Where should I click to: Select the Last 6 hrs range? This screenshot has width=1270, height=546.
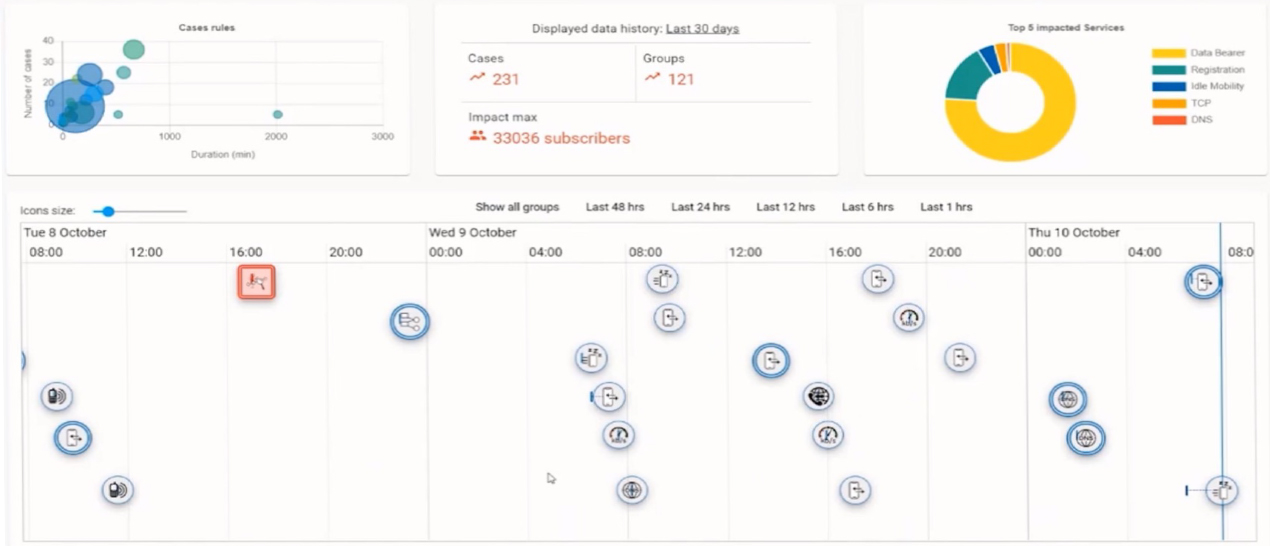point(867,207)
